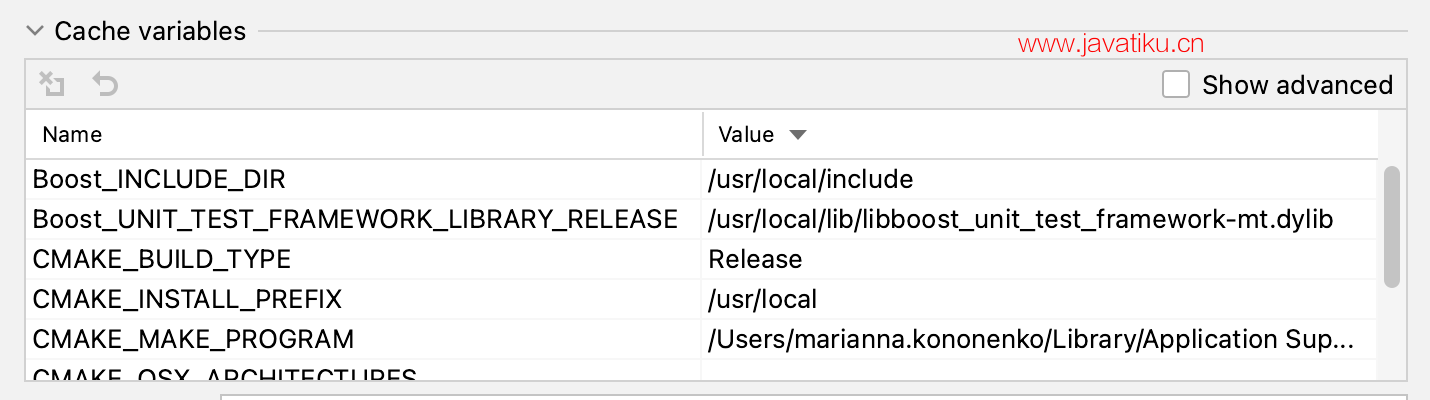This screenshot has width=1430, height=400.
Task: Click the Value column sort arrow
Action: (797, 134)
